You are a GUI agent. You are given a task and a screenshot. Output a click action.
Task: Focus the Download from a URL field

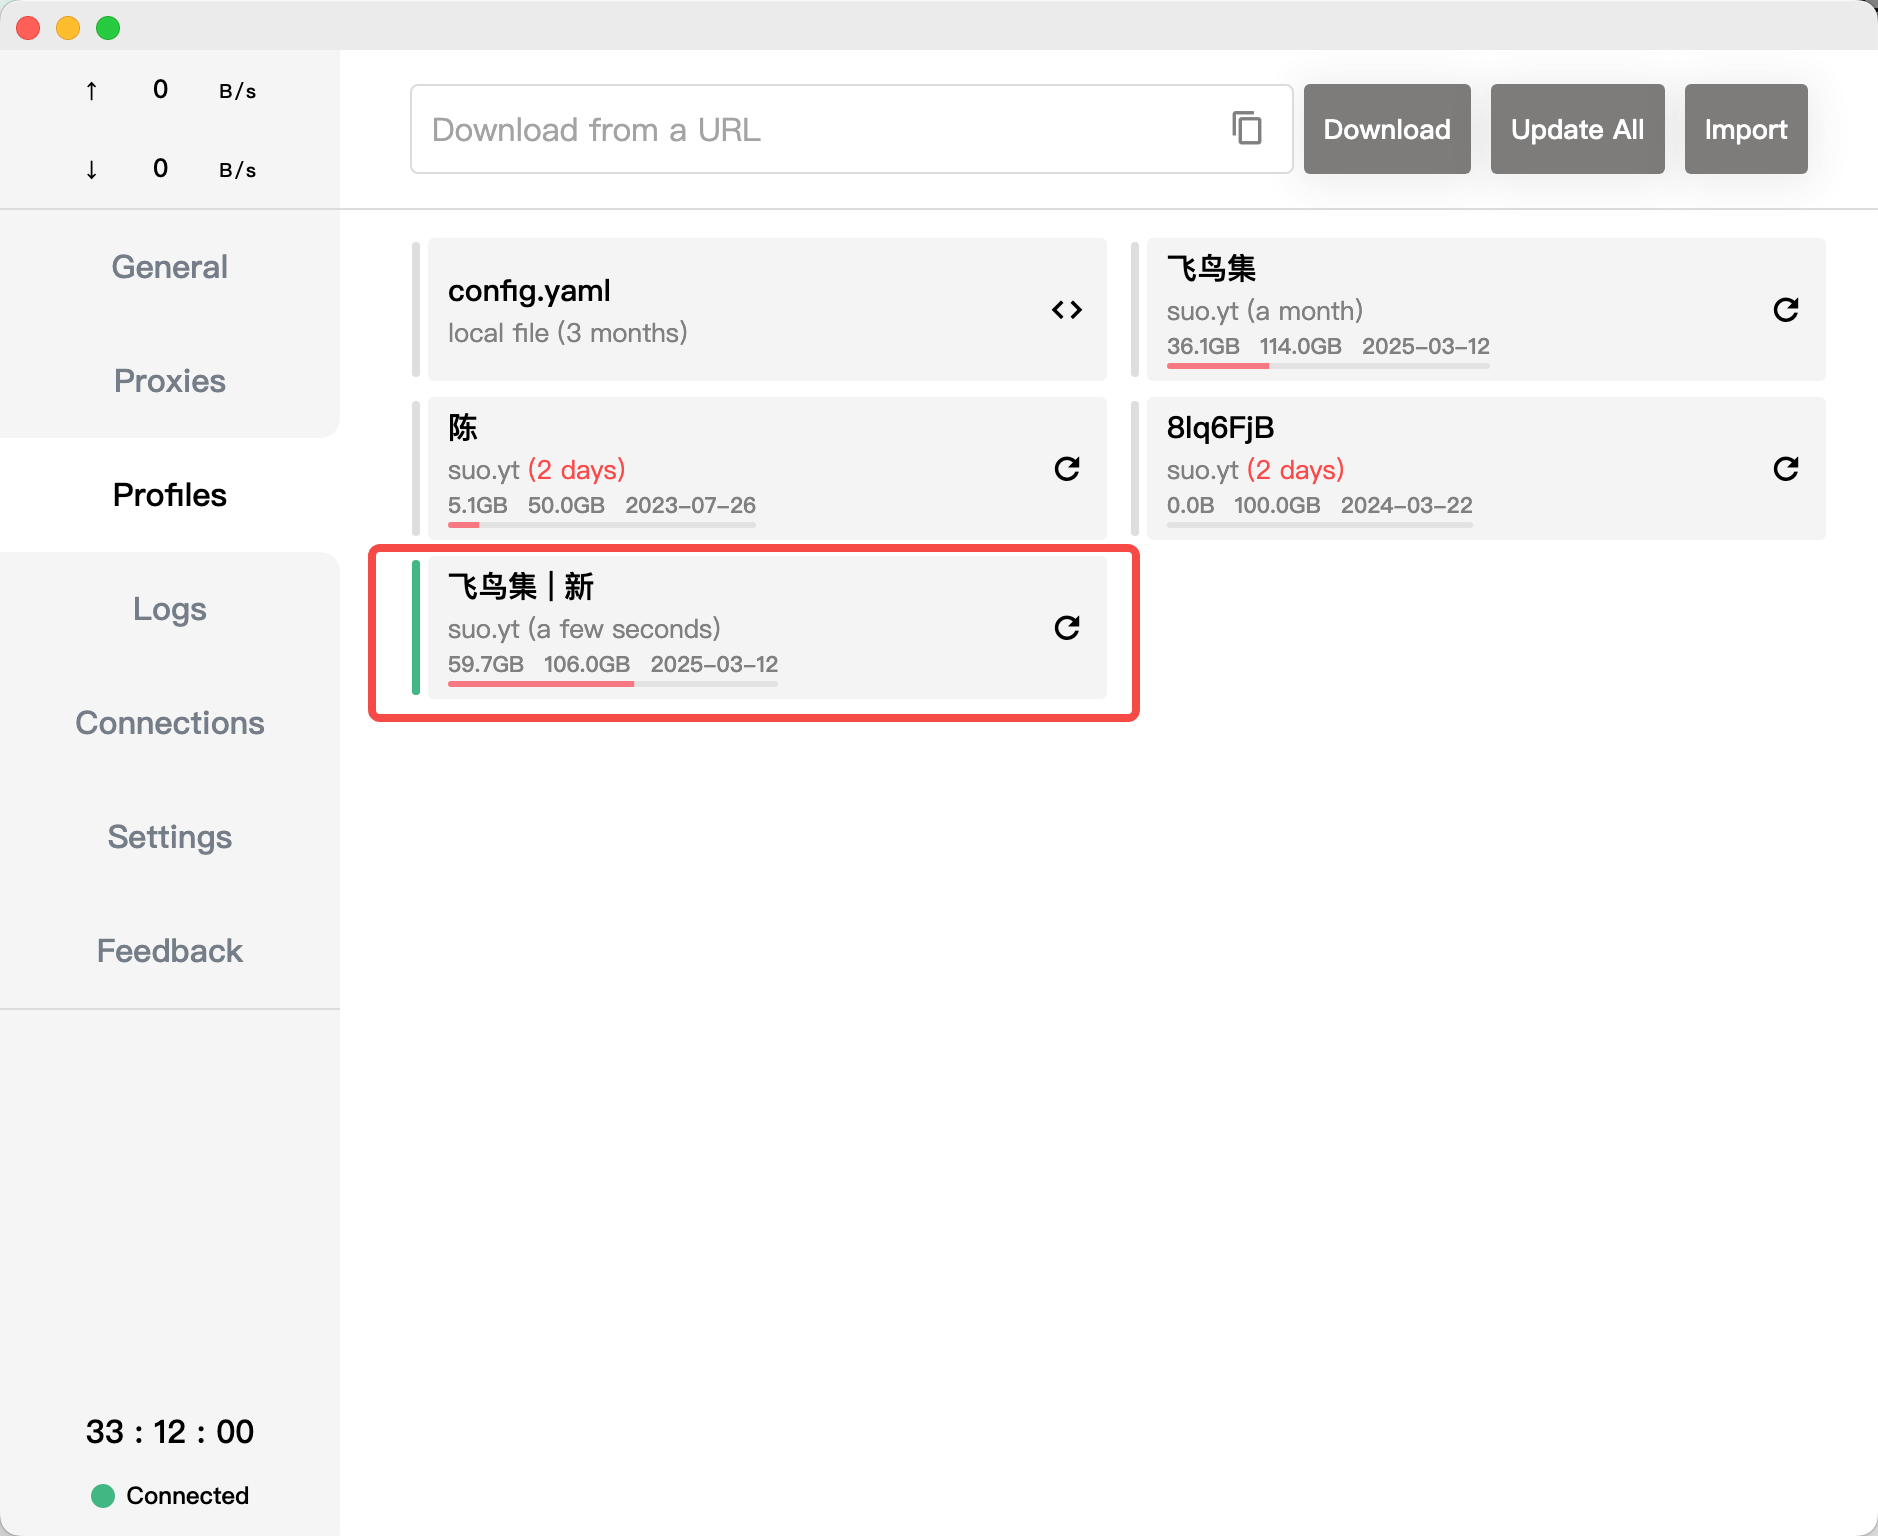[851, 129]
